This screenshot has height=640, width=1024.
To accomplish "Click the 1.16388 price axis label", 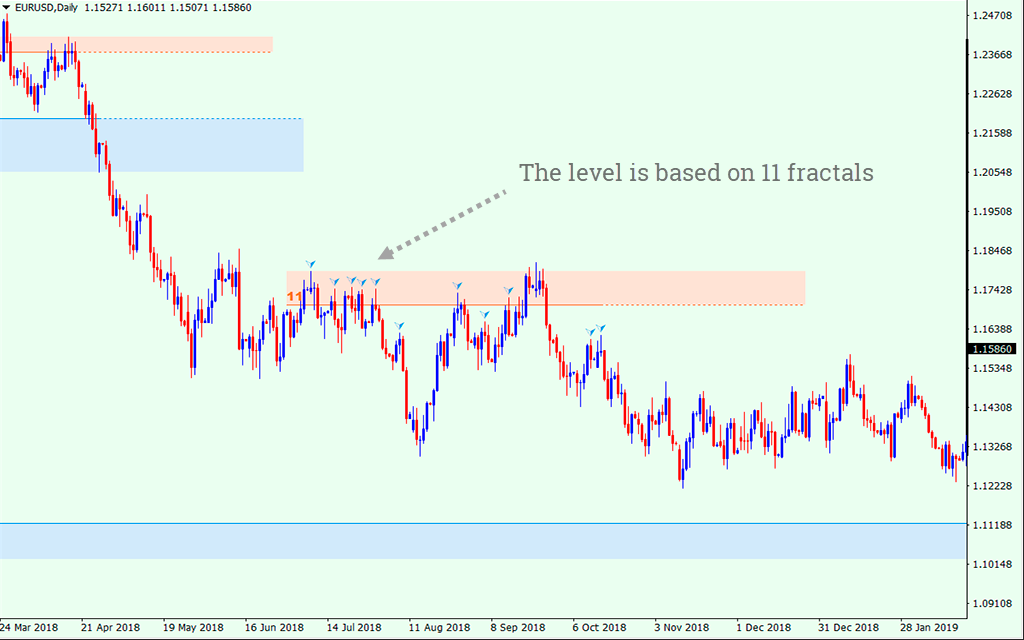I will pos(992,329).
